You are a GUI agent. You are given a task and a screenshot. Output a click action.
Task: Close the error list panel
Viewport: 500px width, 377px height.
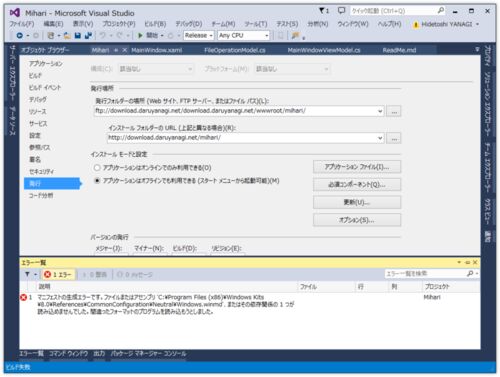click(x=475, y=262)
